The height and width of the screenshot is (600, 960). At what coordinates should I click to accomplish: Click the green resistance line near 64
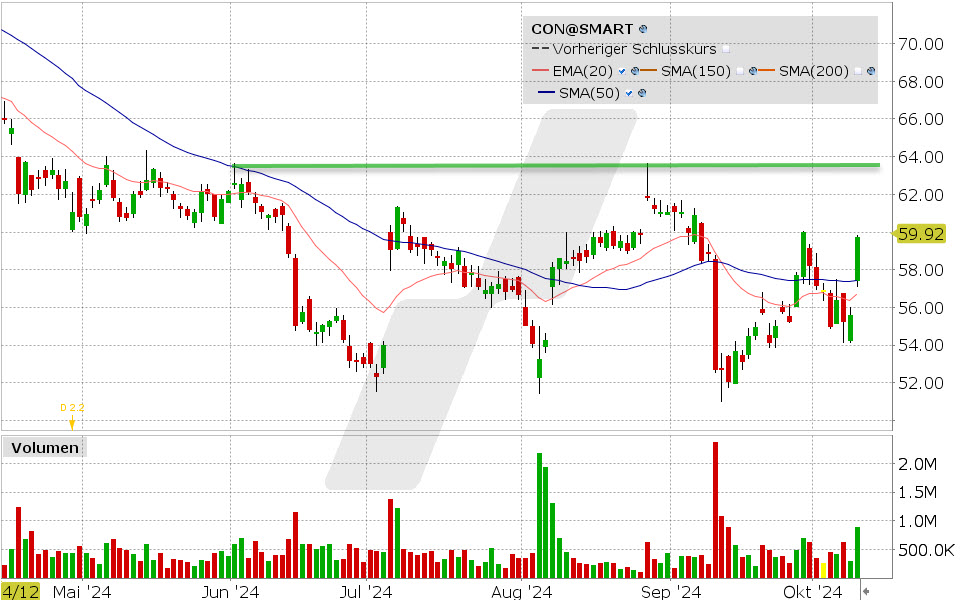557,165
